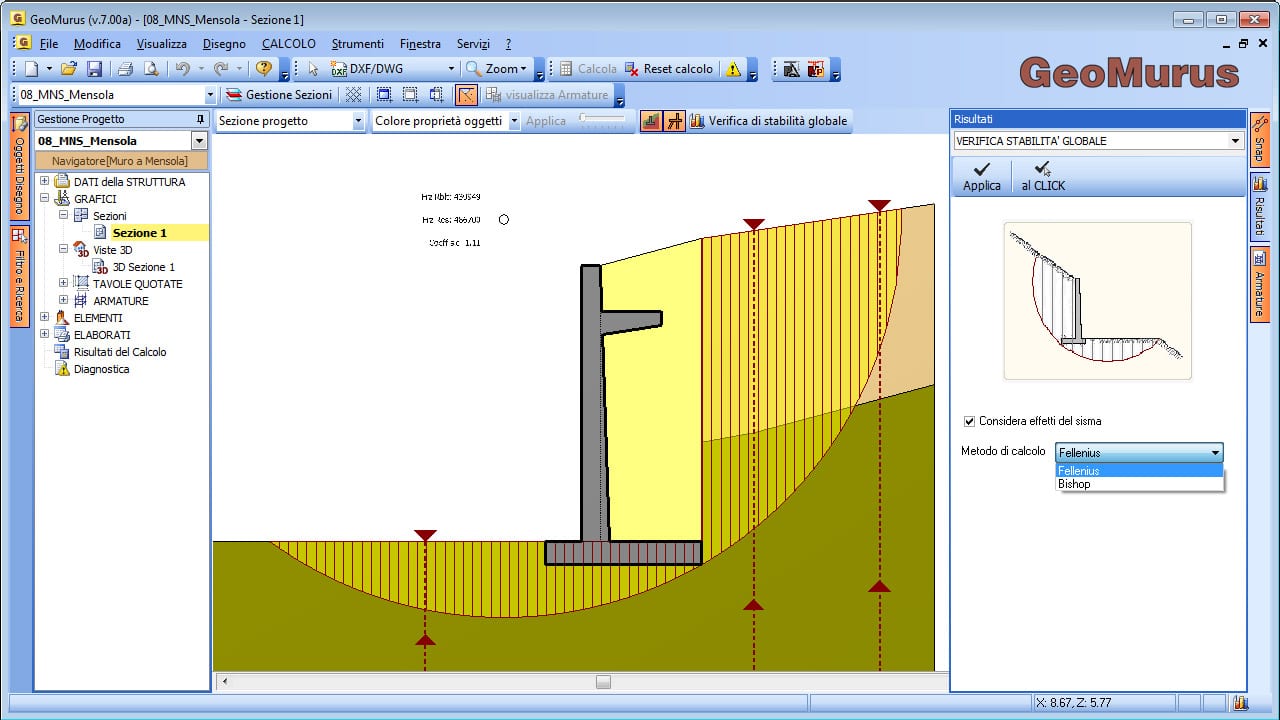Open Gestione Sezioni
This screenshot has height=720, width=1280.
279,95
